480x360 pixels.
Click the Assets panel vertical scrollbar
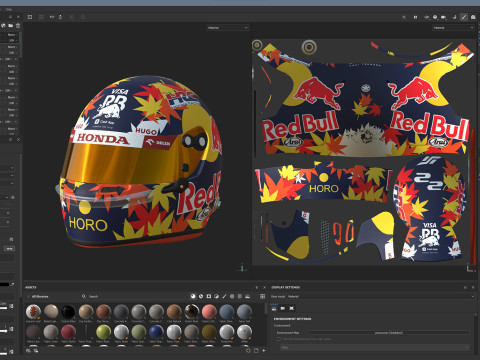(266, 308)
